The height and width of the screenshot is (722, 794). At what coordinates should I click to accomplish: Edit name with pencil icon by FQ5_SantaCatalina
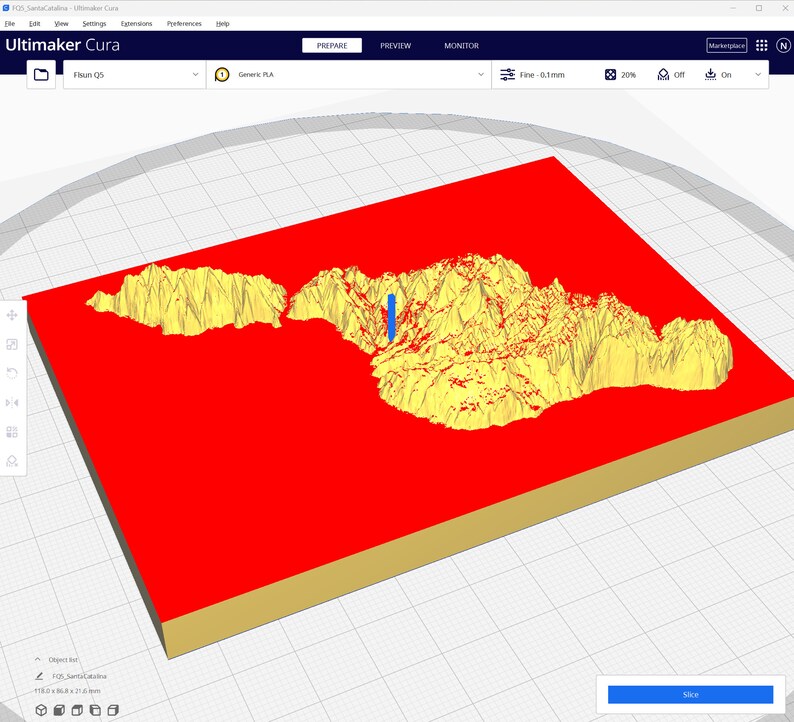pos(39,676)
